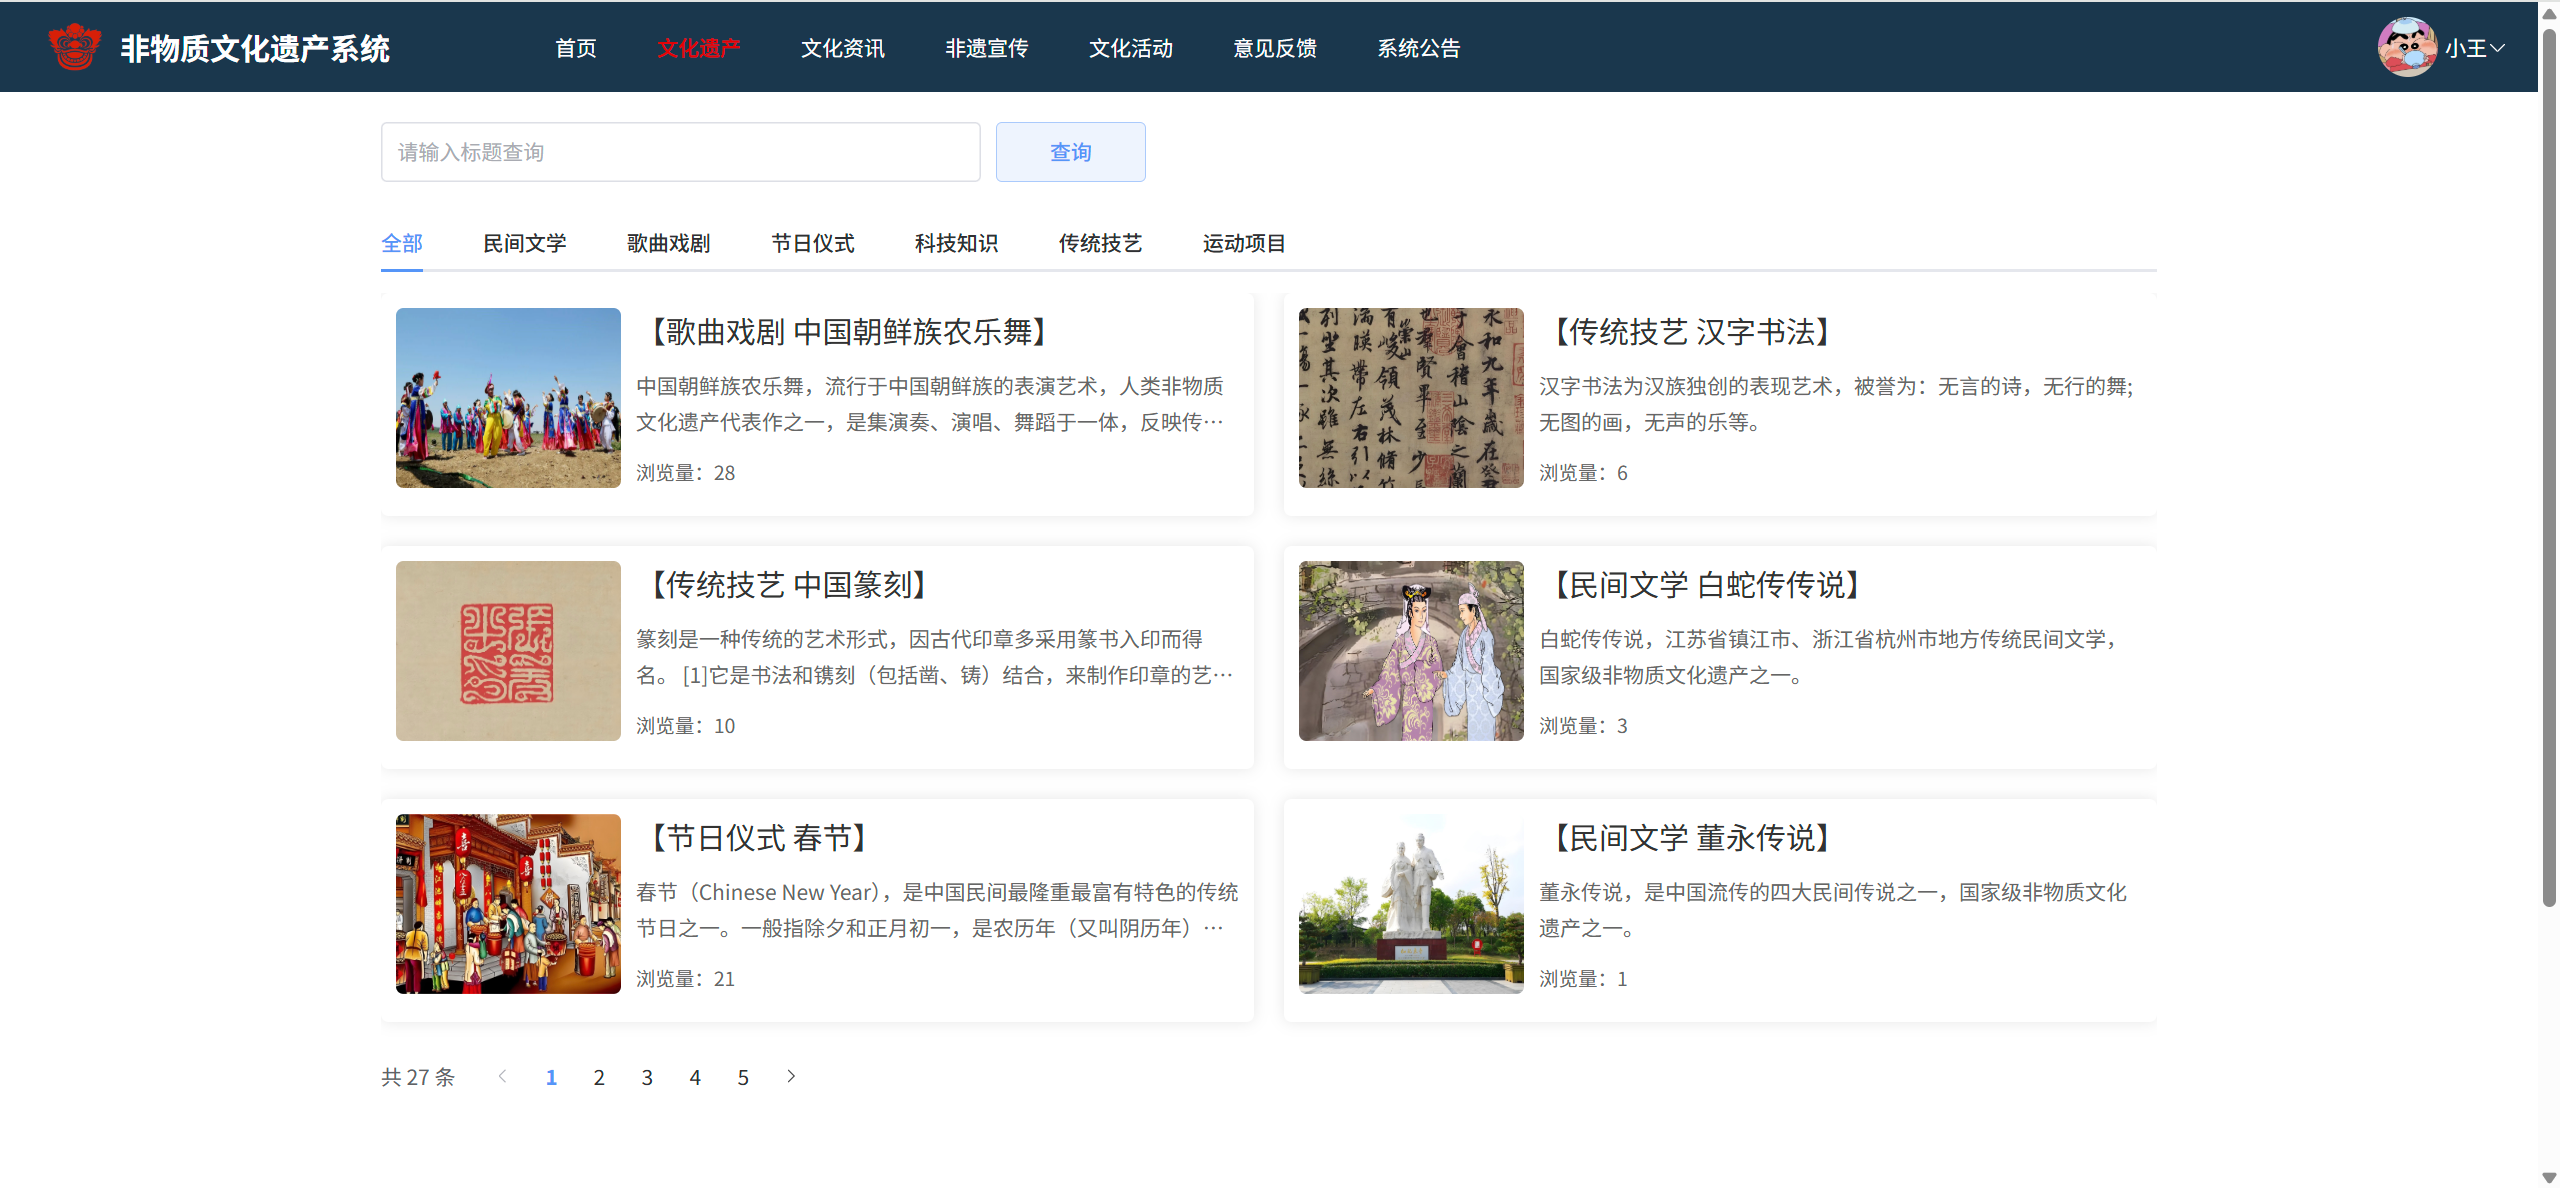Click previous page arrow in pagination
This screenshot has height=1188, width=2560.
(x=503, y=1076)
